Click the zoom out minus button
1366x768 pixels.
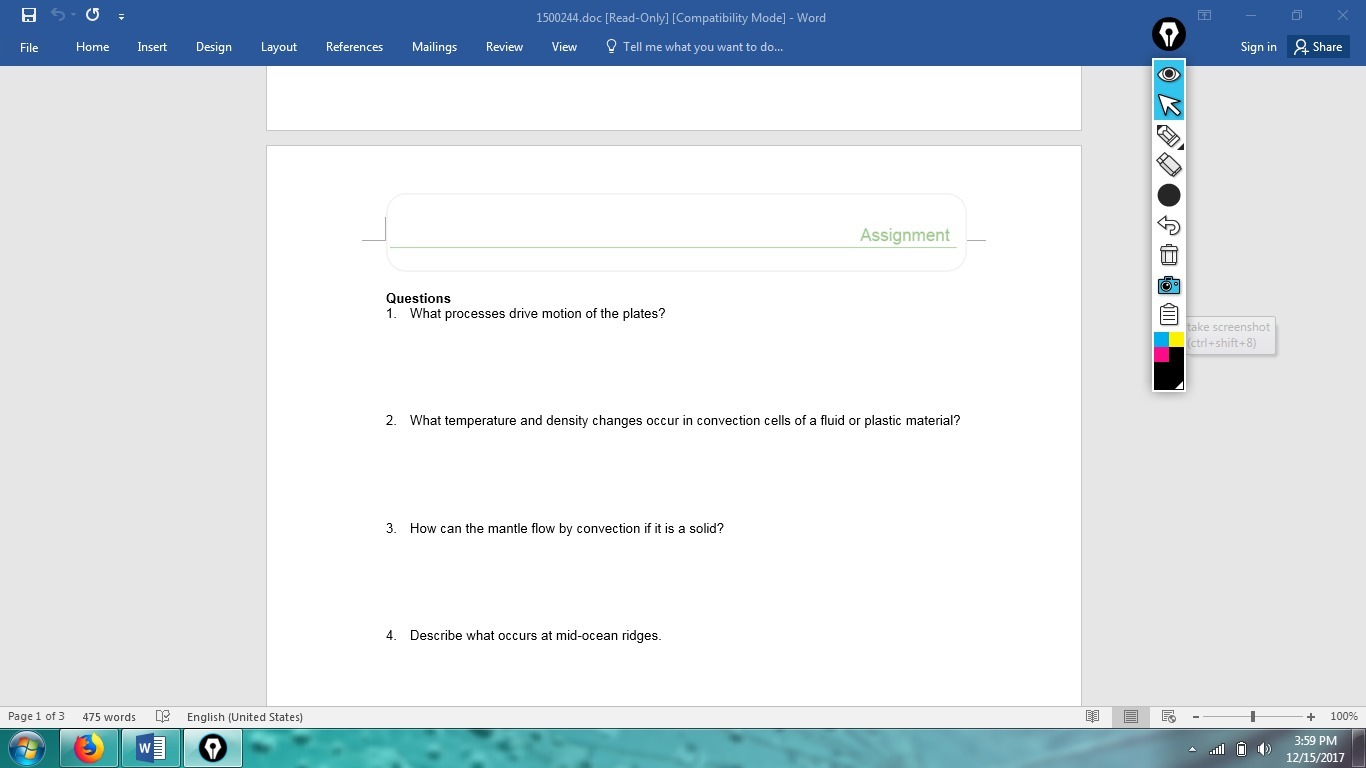tap(1196, 716)
